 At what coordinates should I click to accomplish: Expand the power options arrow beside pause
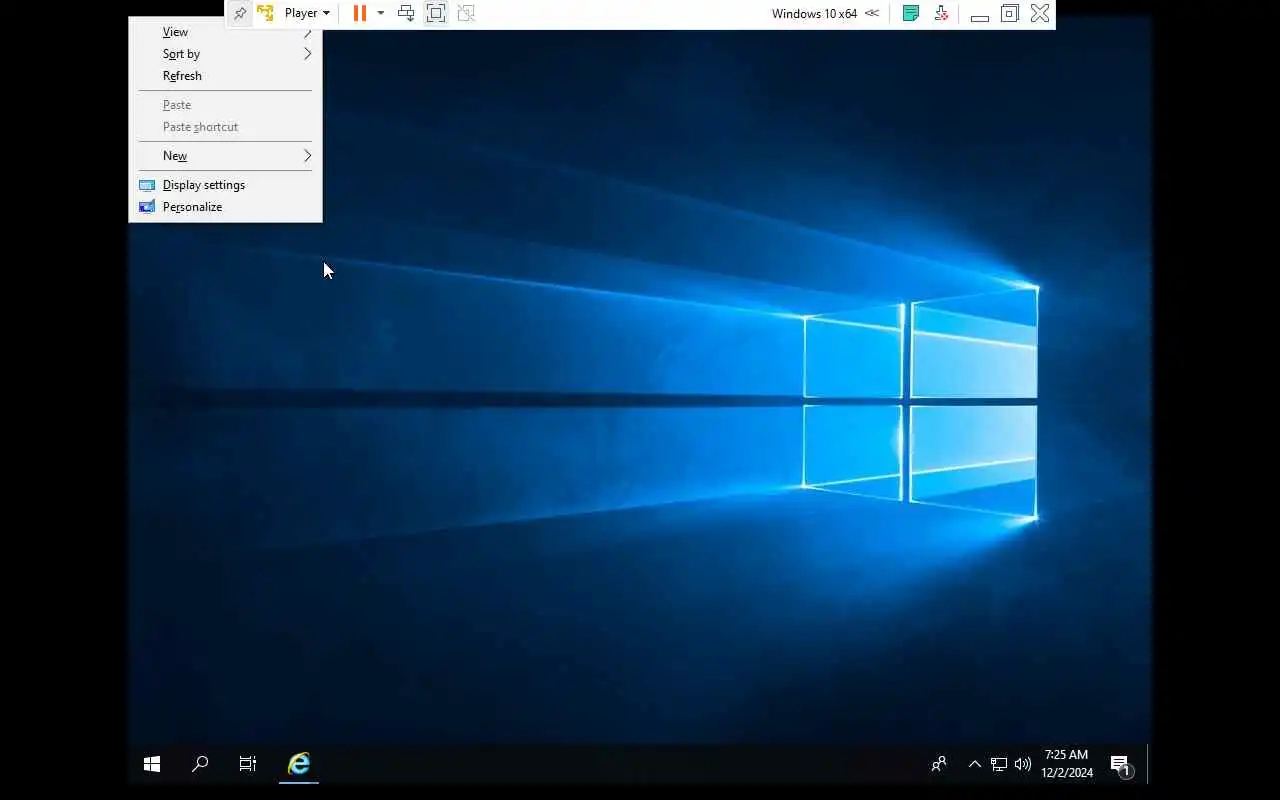tap(380, 13)
